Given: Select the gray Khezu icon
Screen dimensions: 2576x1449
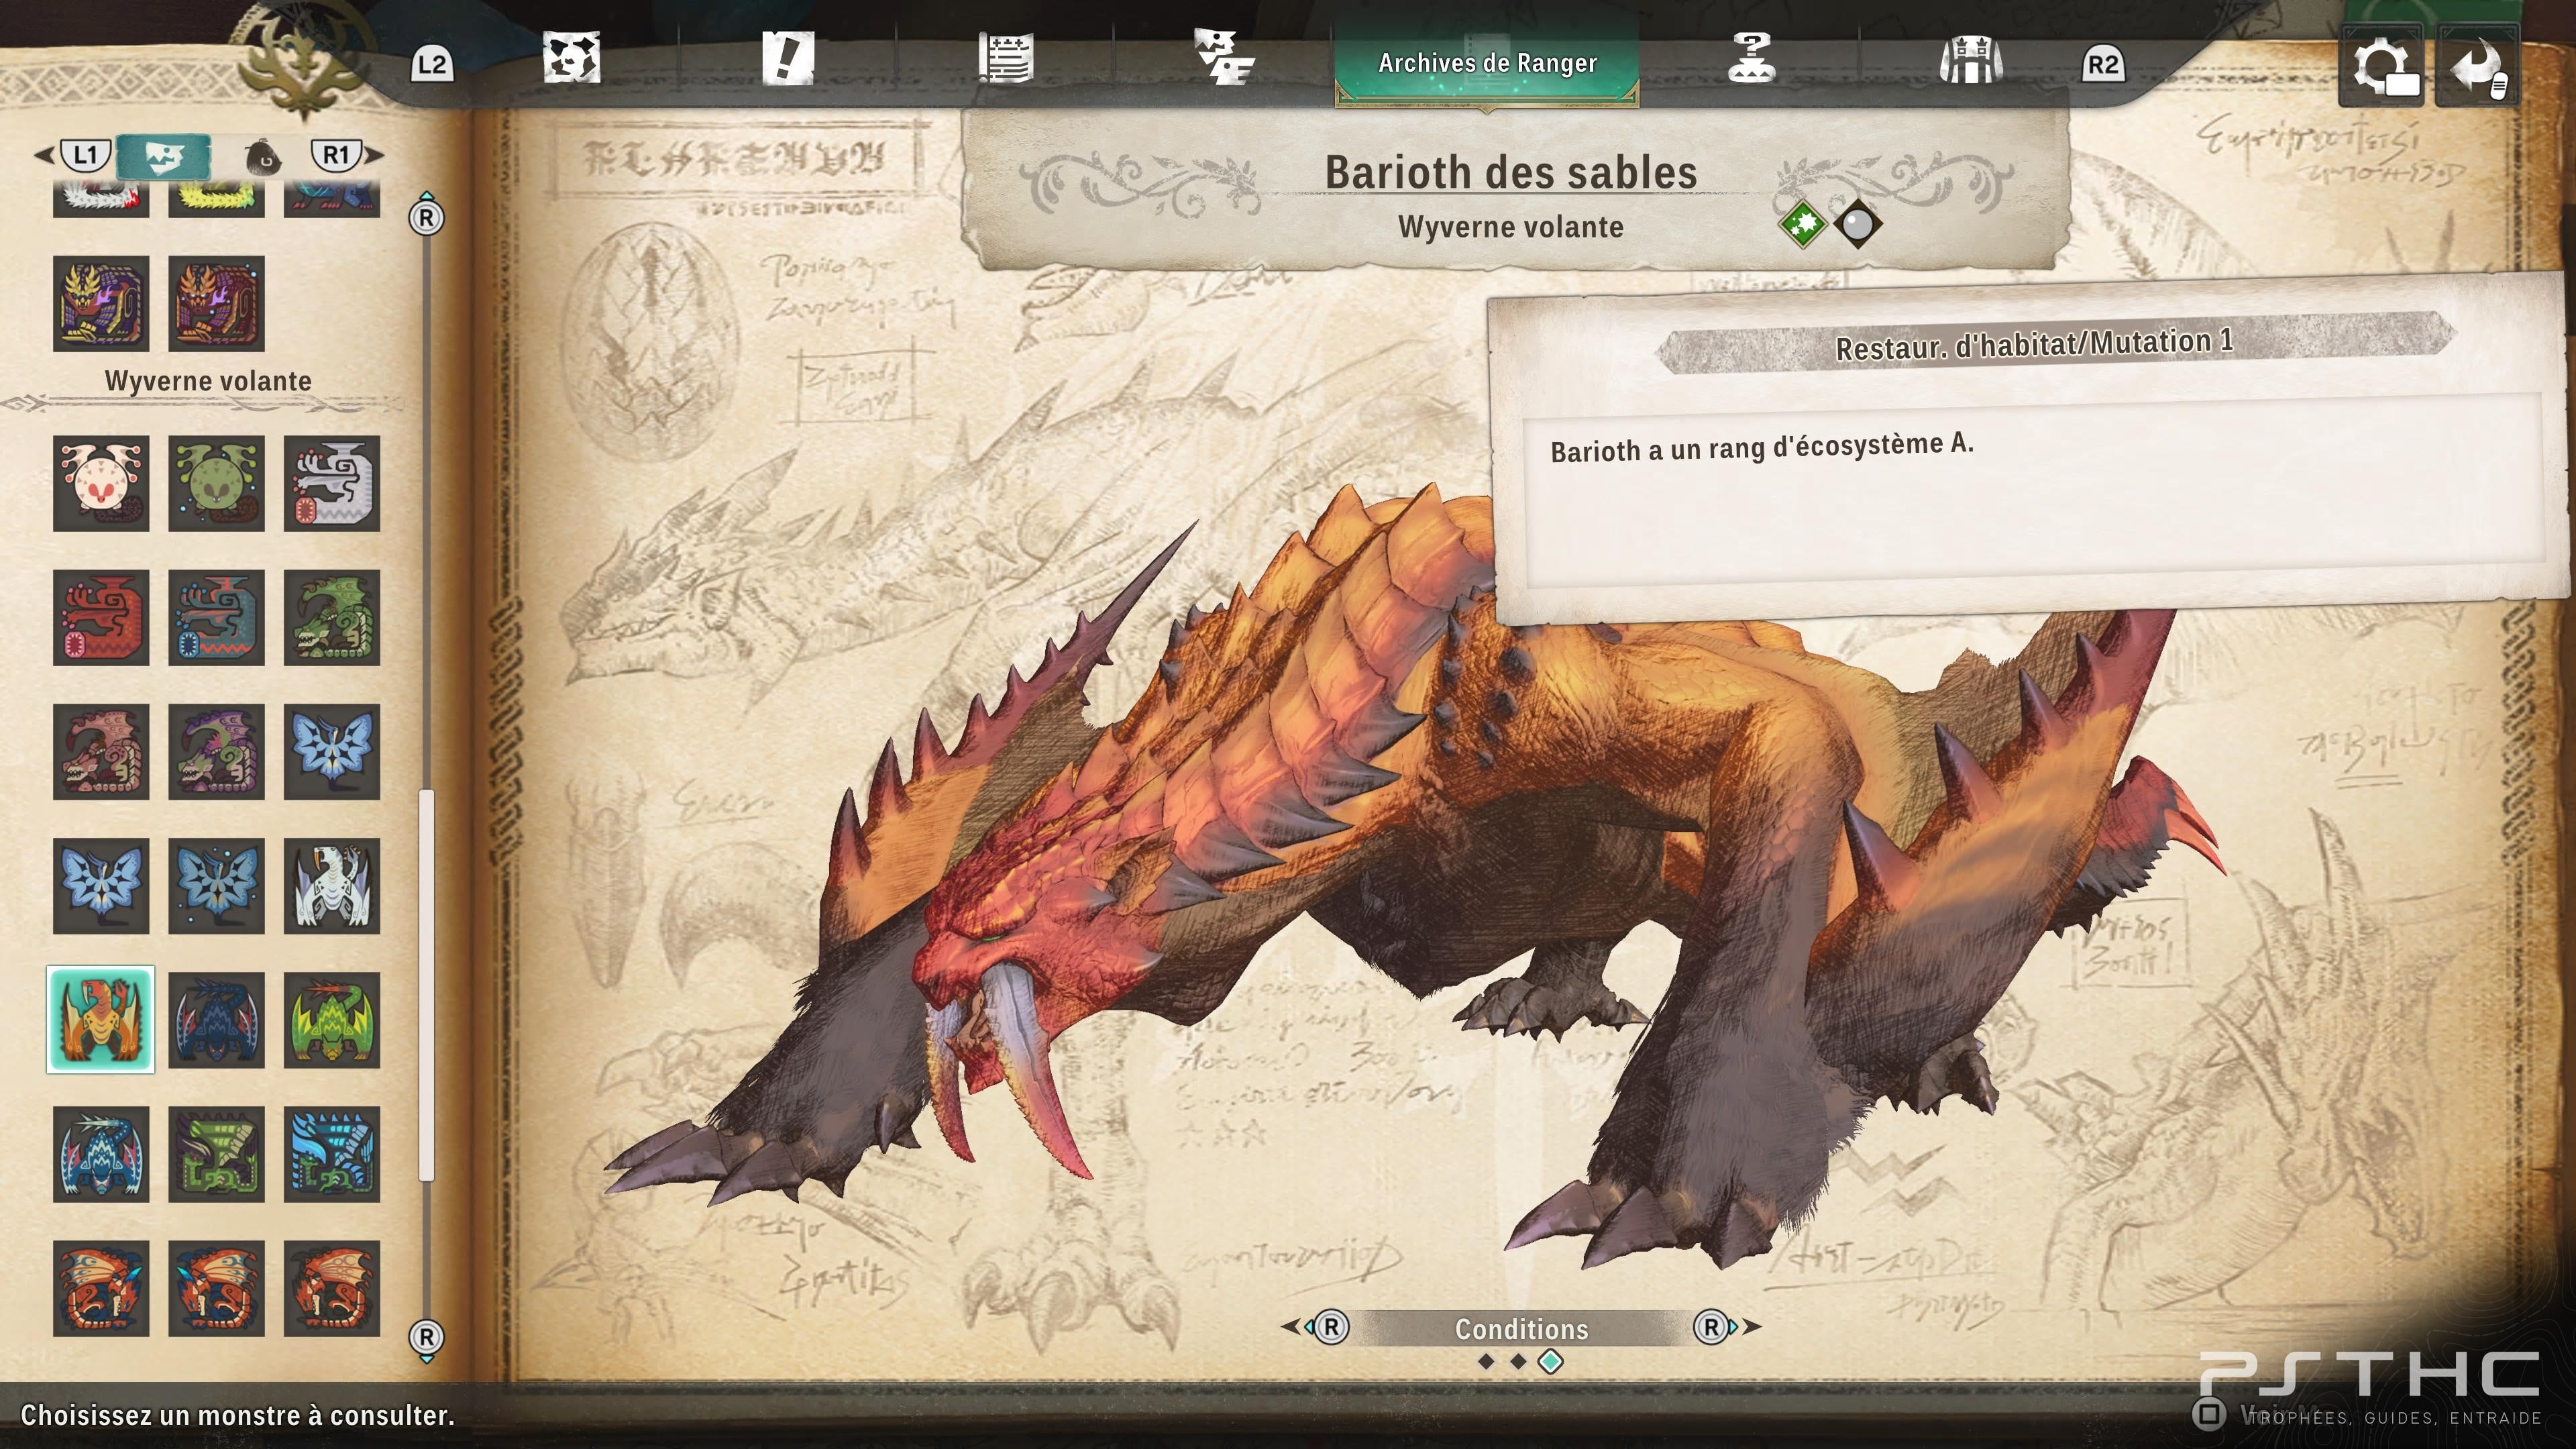Looking at the screenshot, I should point(332,483).
